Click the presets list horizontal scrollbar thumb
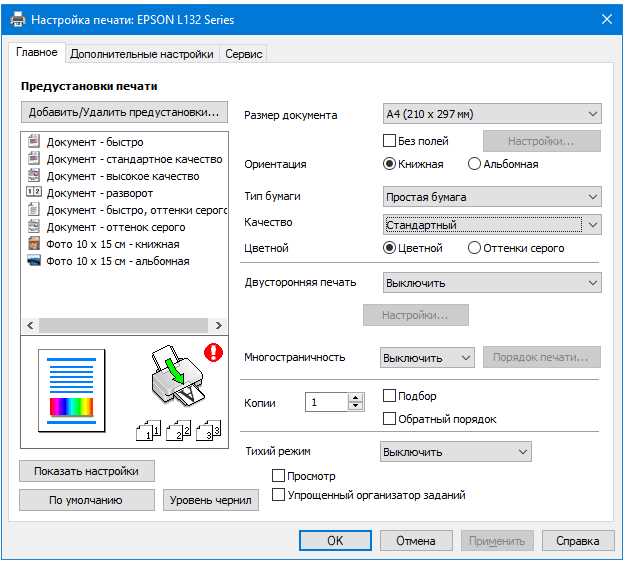 [123, 325]
